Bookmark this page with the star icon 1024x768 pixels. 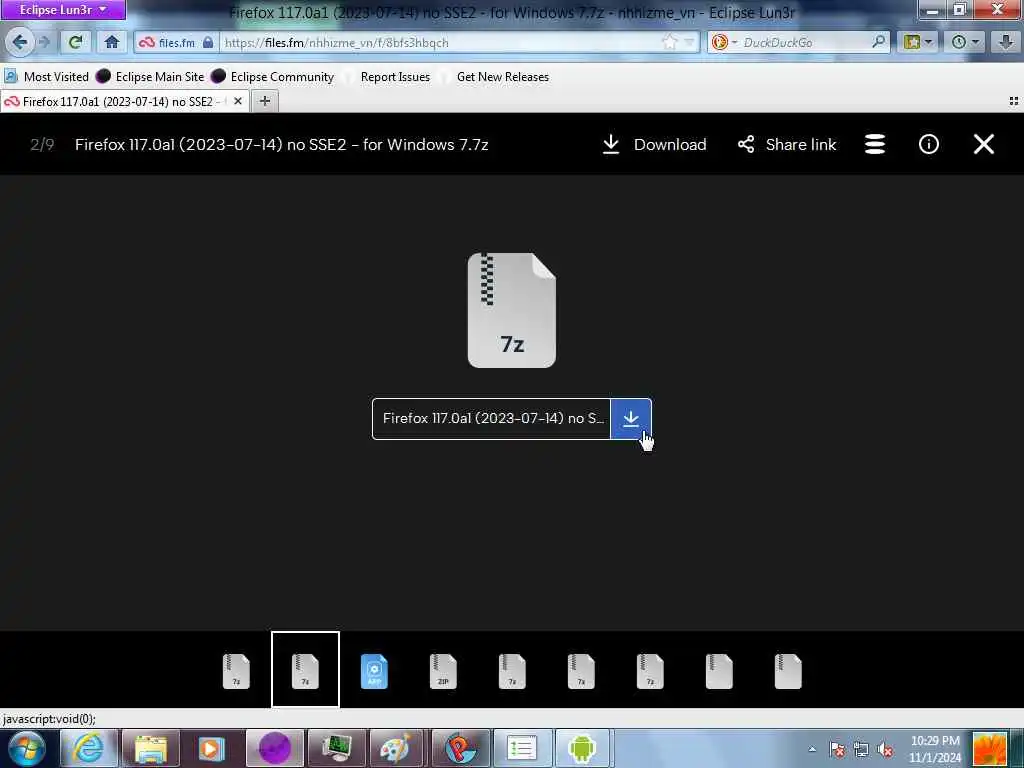669,42
